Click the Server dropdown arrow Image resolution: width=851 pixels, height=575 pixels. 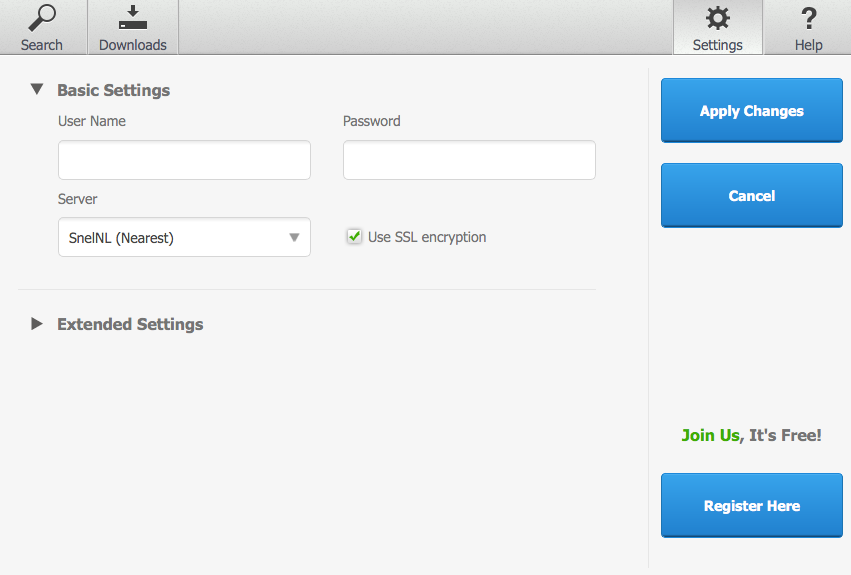pos(294,237)
